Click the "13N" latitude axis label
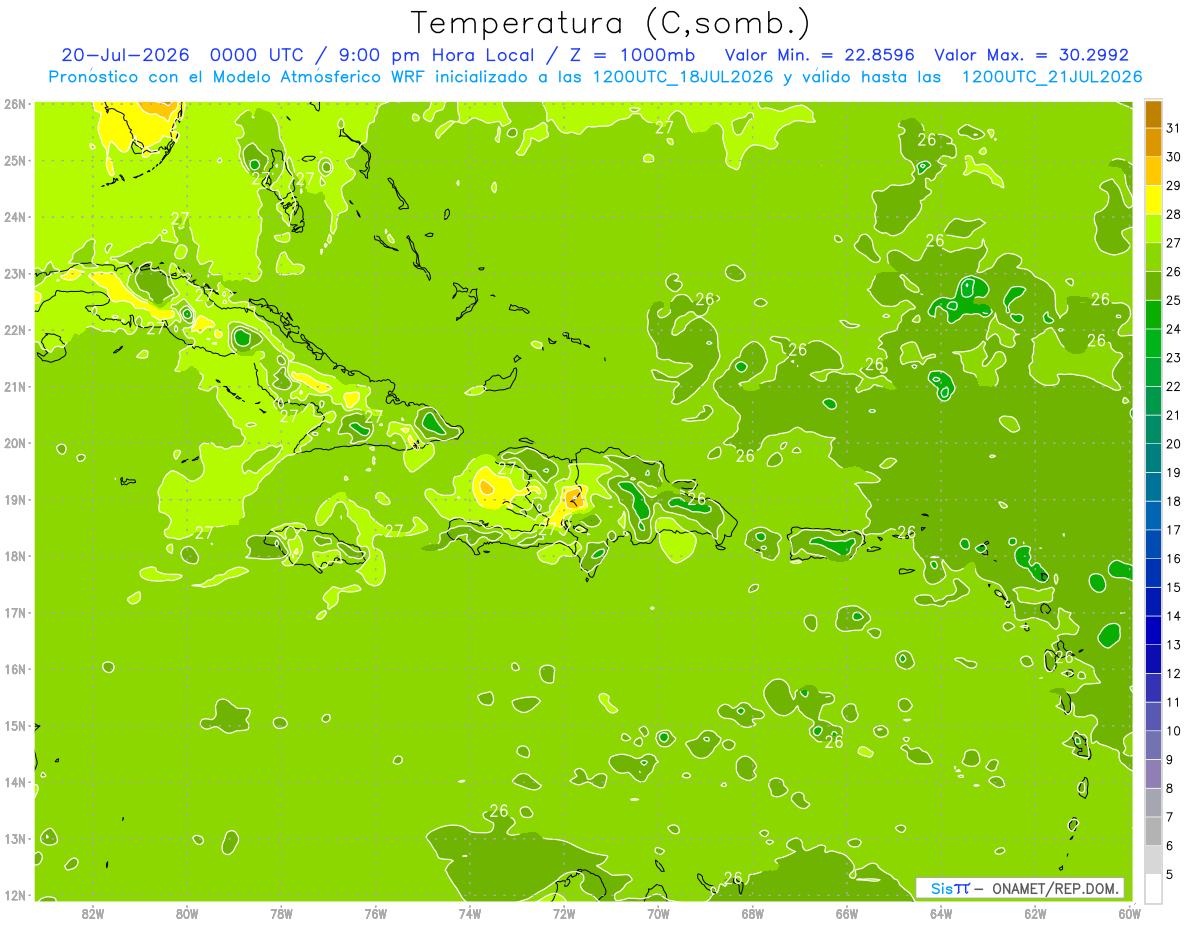Screen dimensions: 1200x927 tap(14, 839)
